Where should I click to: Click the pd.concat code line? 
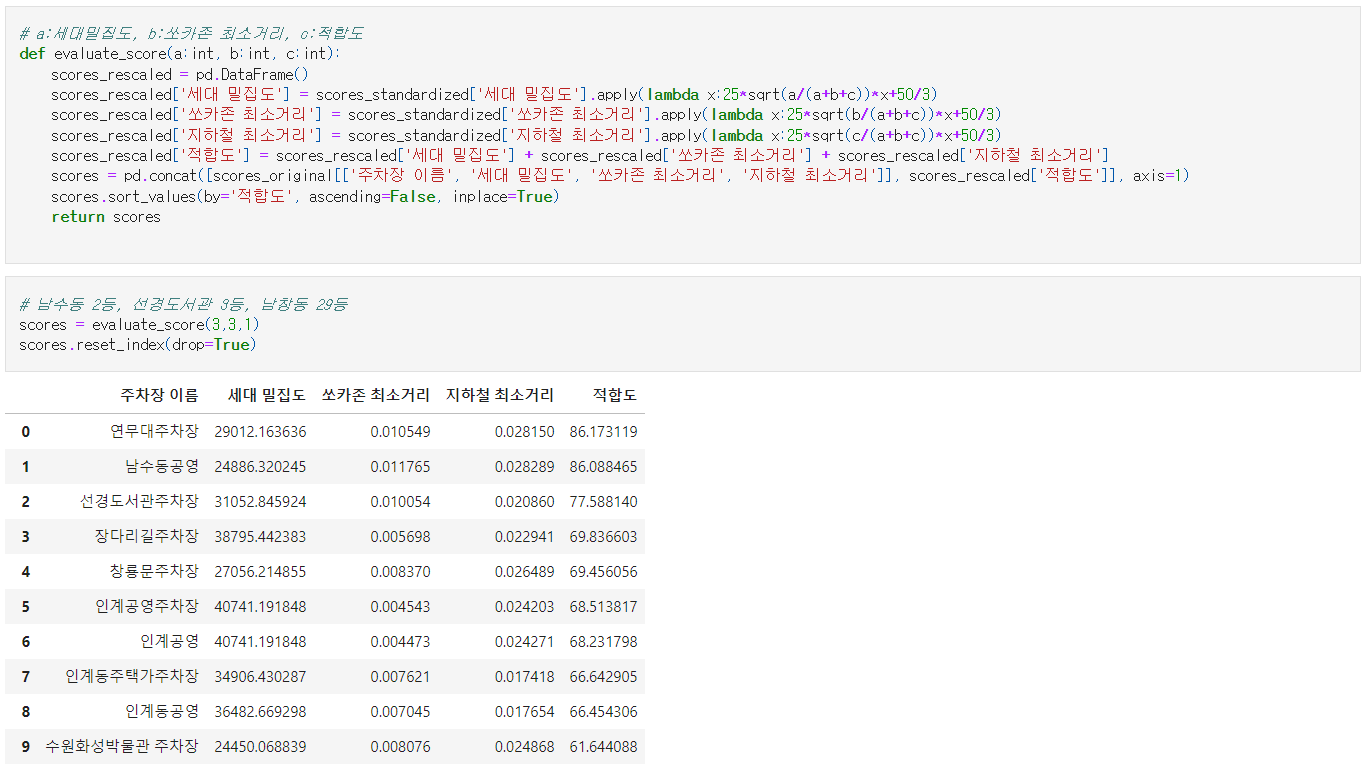pos(620,176)
